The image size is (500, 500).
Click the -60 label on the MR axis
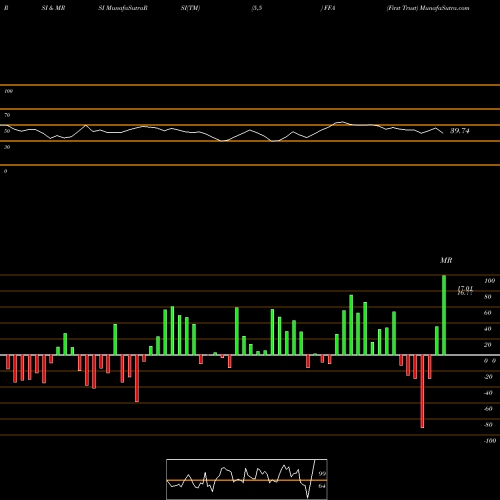tap(488, 409)
